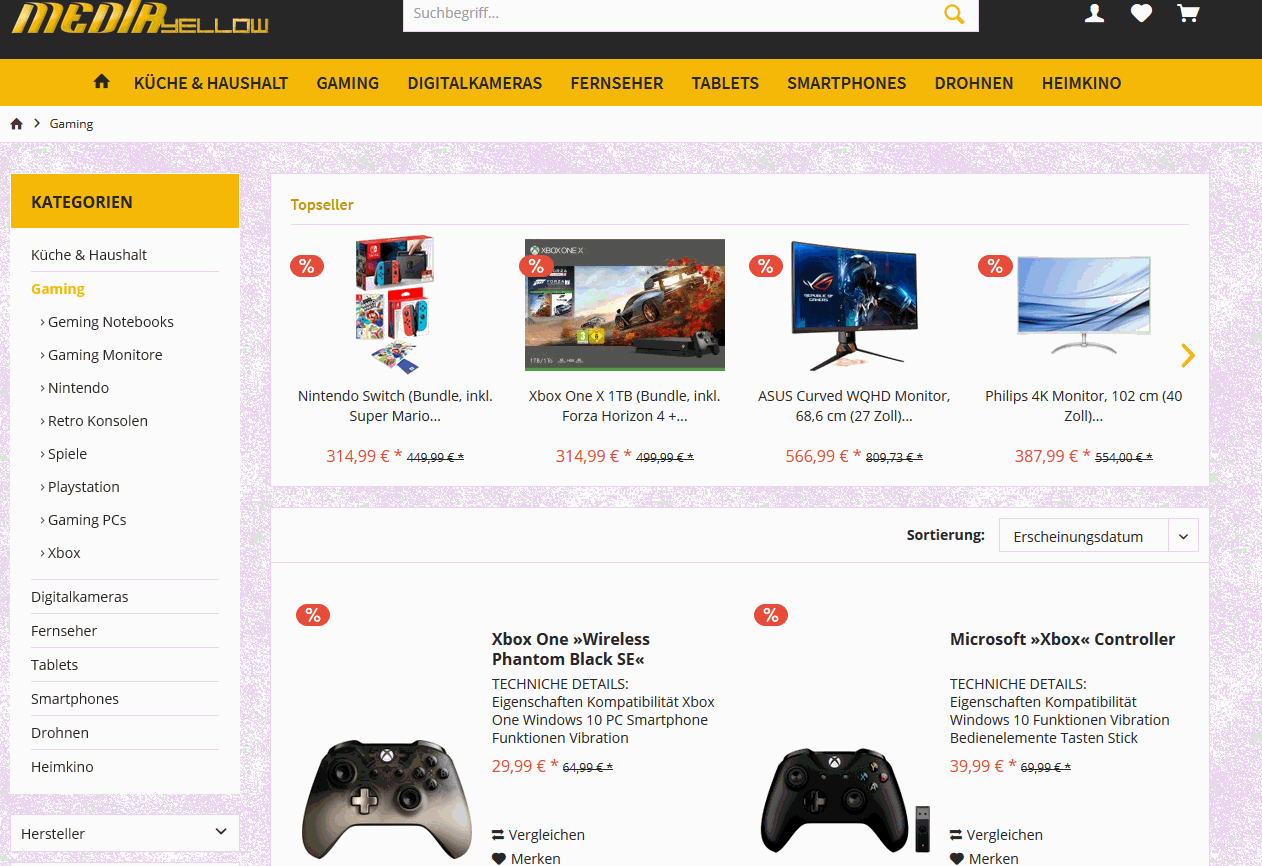Click into the Suchbegriff search field
This screenshot has width=1262, height=866.
[672, 14]
